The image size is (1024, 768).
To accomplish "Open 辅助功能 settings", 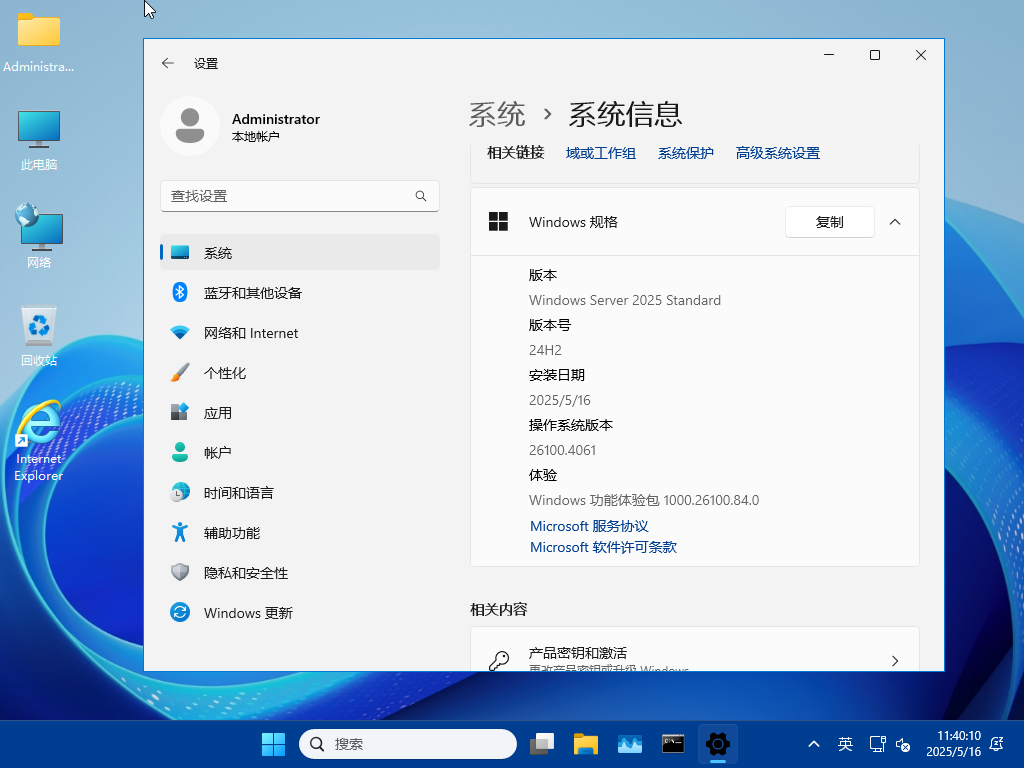I will coord(300,533).
